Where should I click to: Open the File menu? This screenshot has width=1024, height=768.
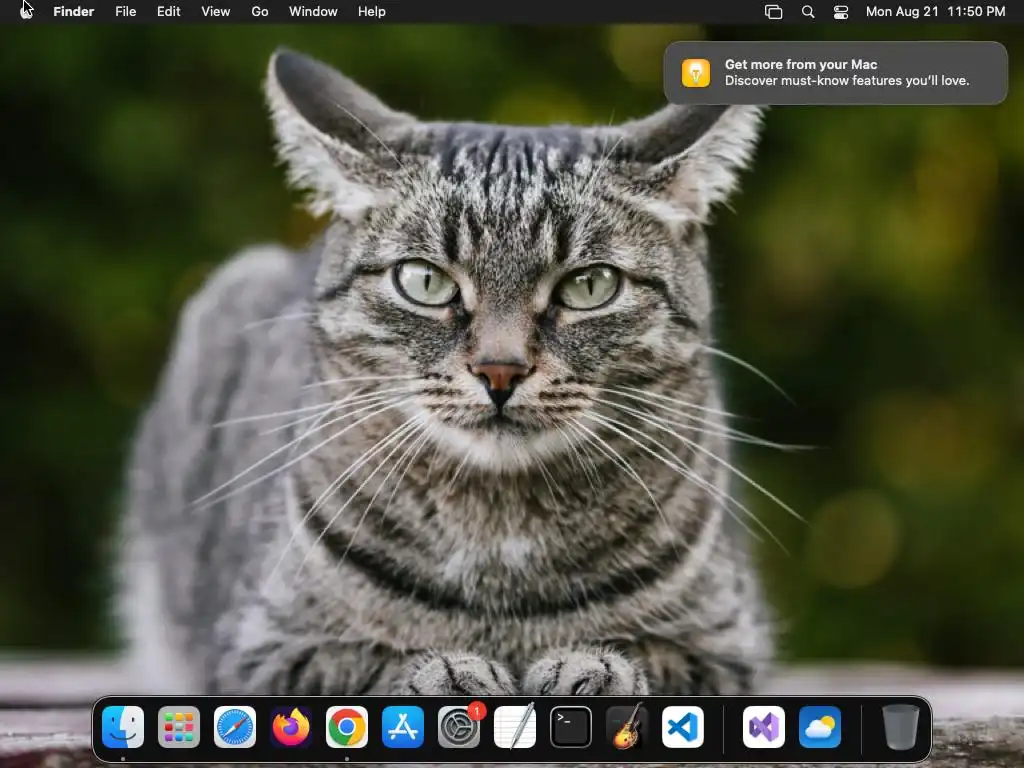point(125,12)
